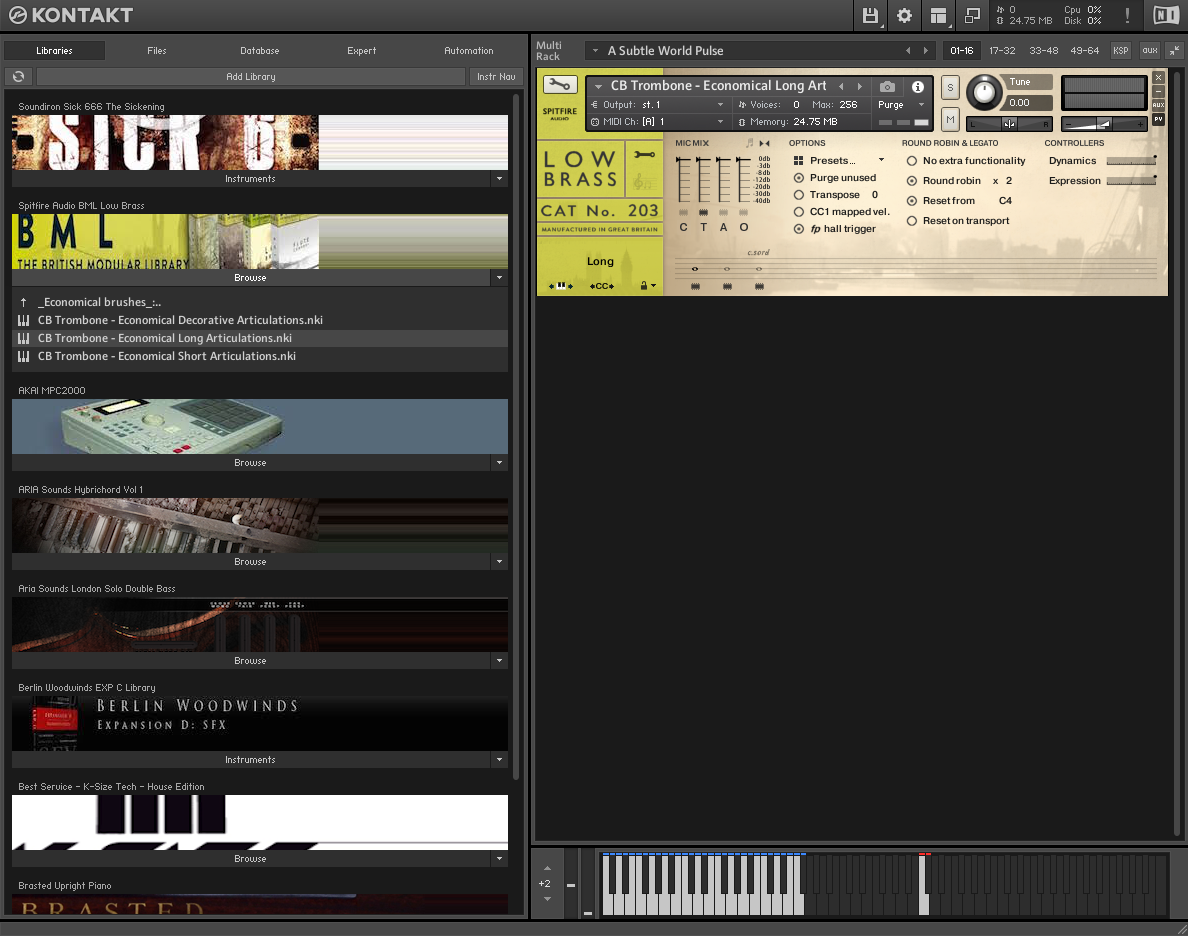Refresh the libraries list
The width and height of the screenshot is (1188, 936).
pos(18,77)
